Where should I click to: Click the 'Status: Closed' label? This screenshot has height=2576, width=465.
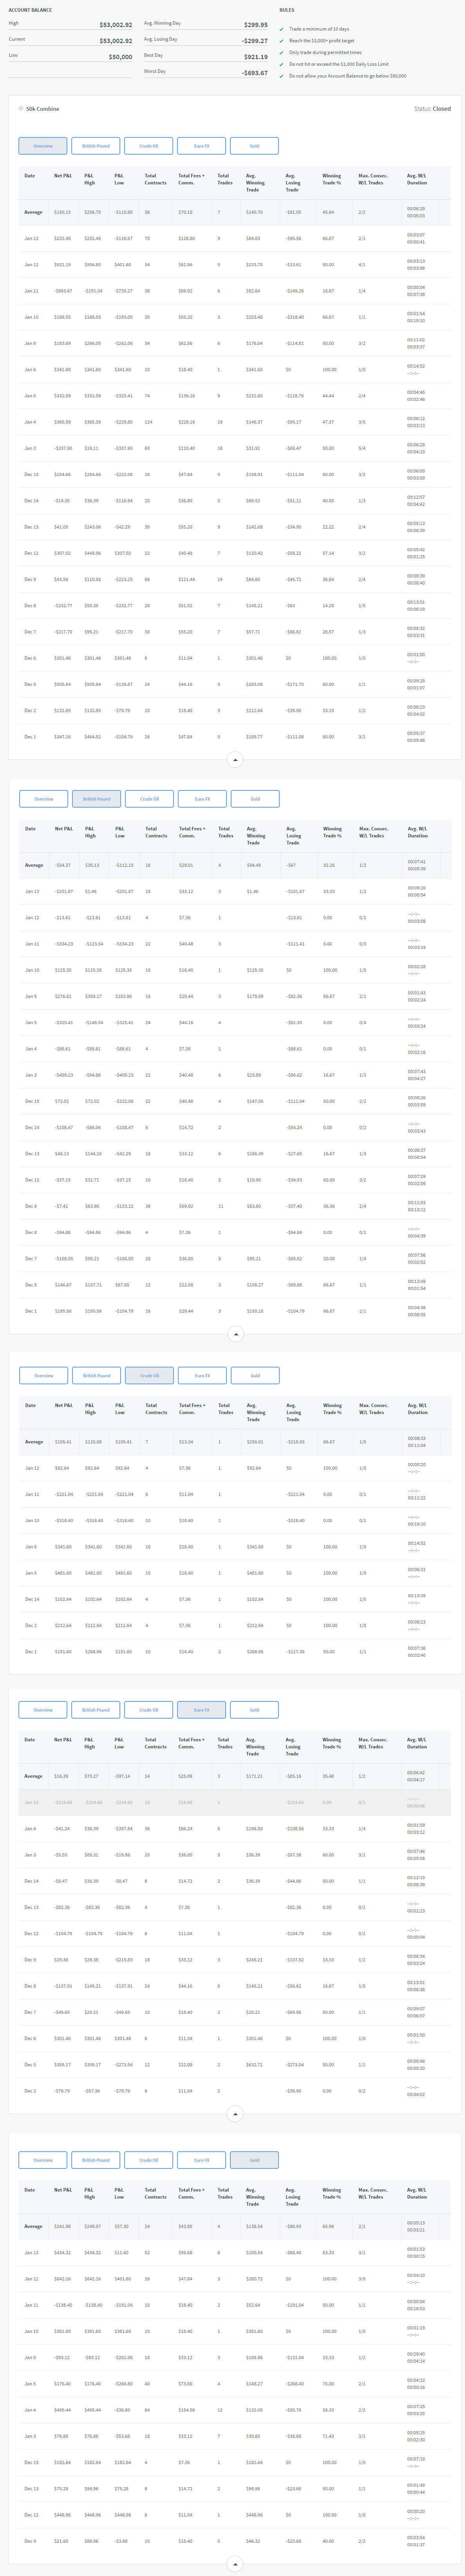pos(432,109)
